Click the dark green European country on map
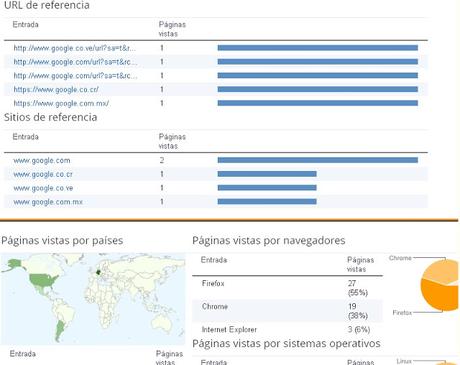460x365 pixels. (x=98, y=272)
